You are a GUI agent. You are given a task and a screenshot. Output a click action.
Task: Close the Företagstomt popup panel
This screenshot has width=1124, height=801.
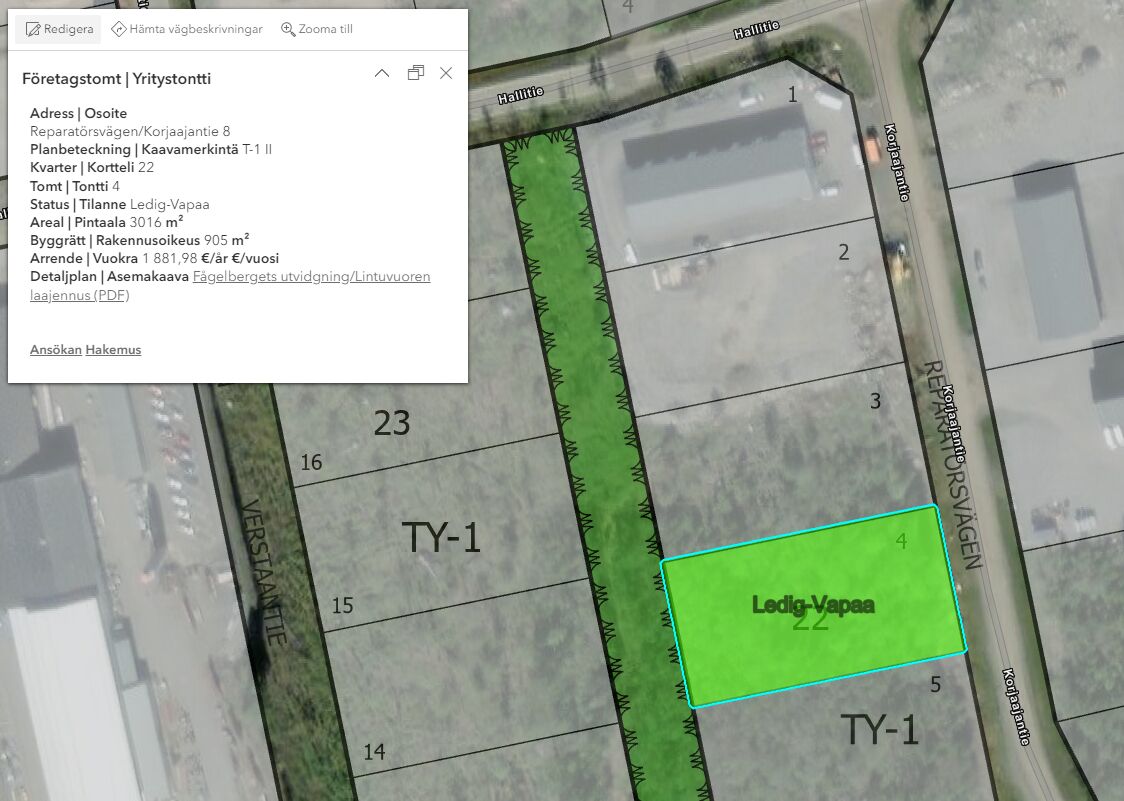tap(446, 73)
